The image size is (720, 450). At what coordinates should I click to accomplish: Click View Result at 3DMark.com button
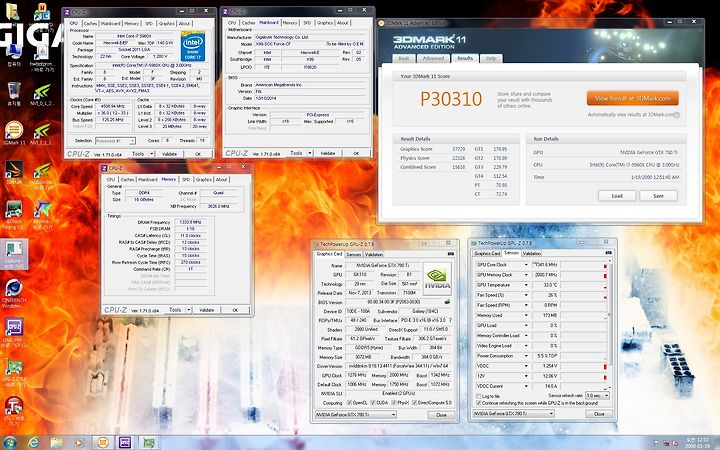pyautogui.click(x=632, y=98)
